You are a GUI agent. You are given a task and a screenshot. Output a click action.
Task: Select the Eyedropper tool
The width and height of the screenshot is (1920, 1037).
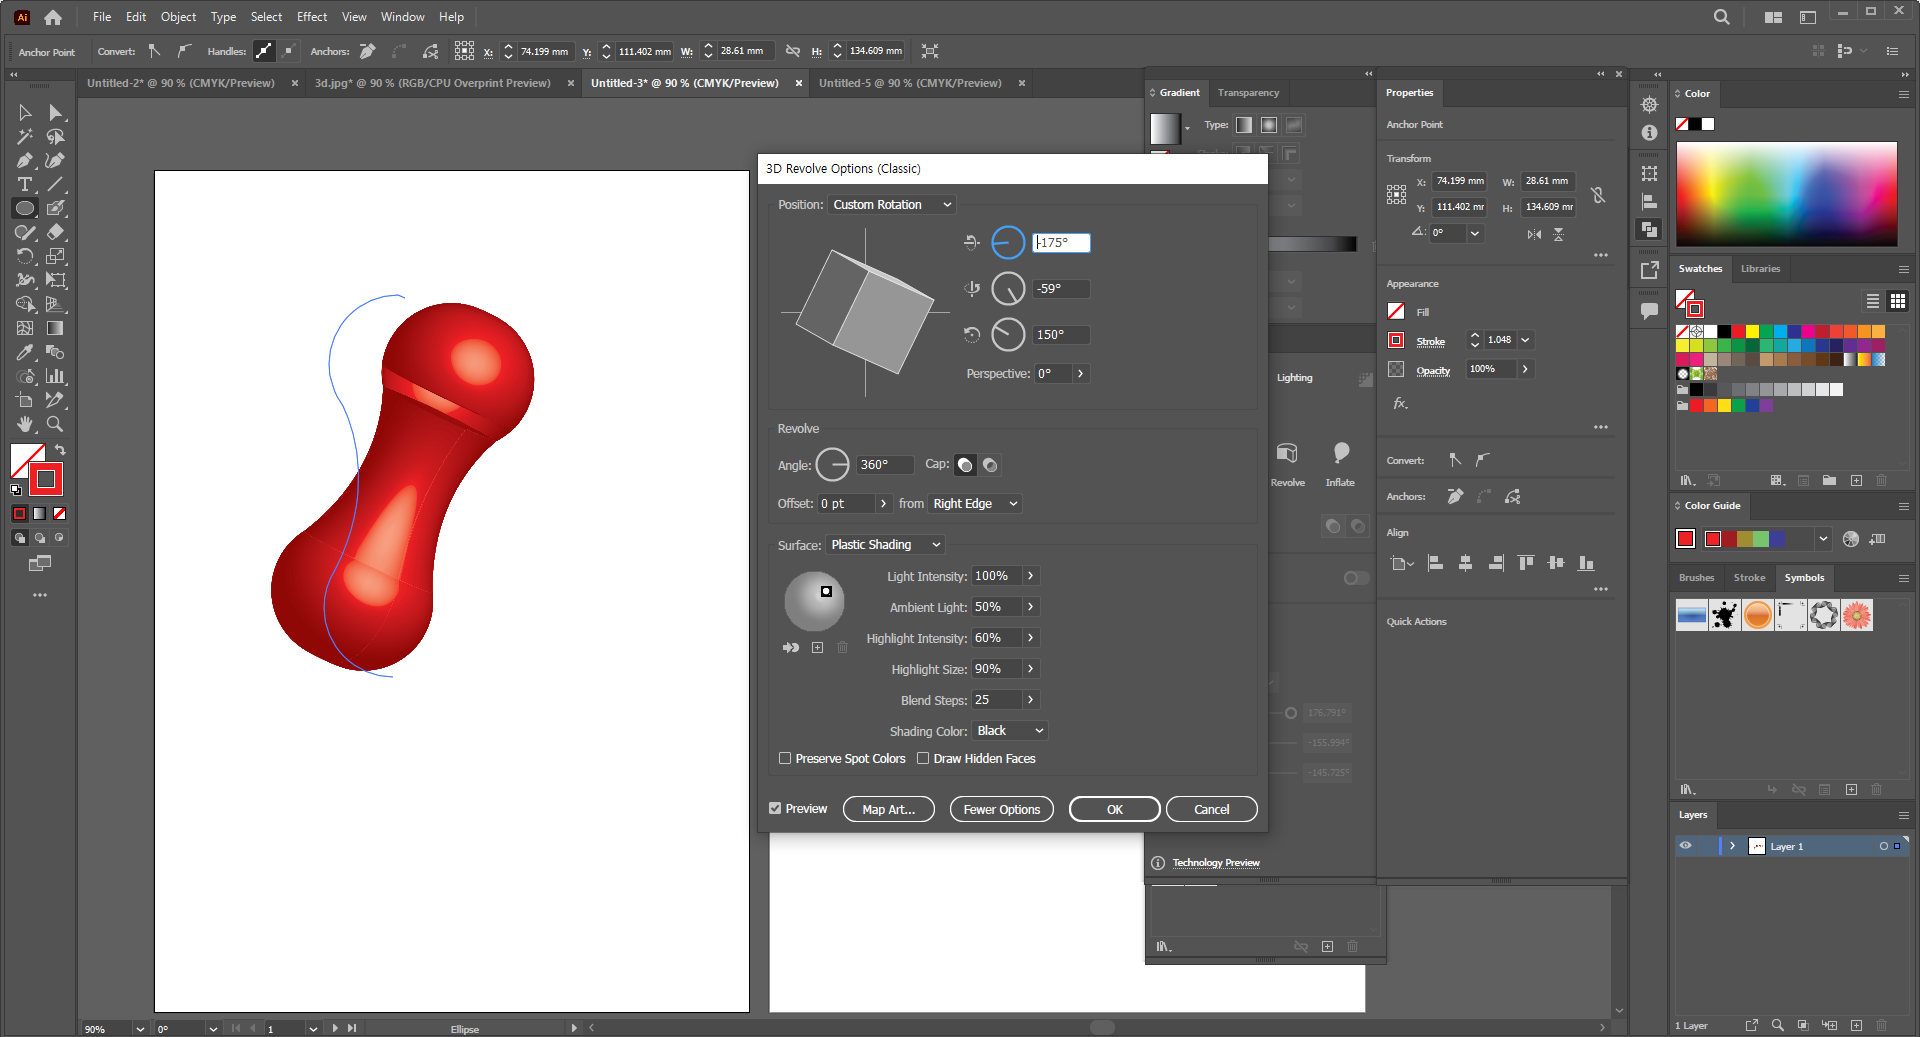pos(25,352)
